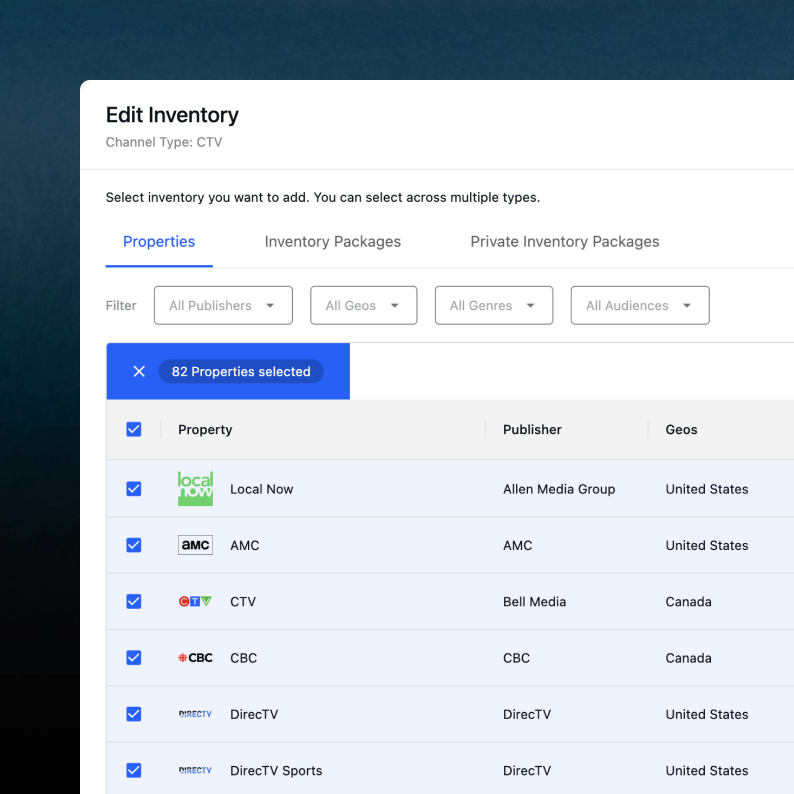Click the CTV logo icon
The image size is (794, 794).
(x=195, y=601)
